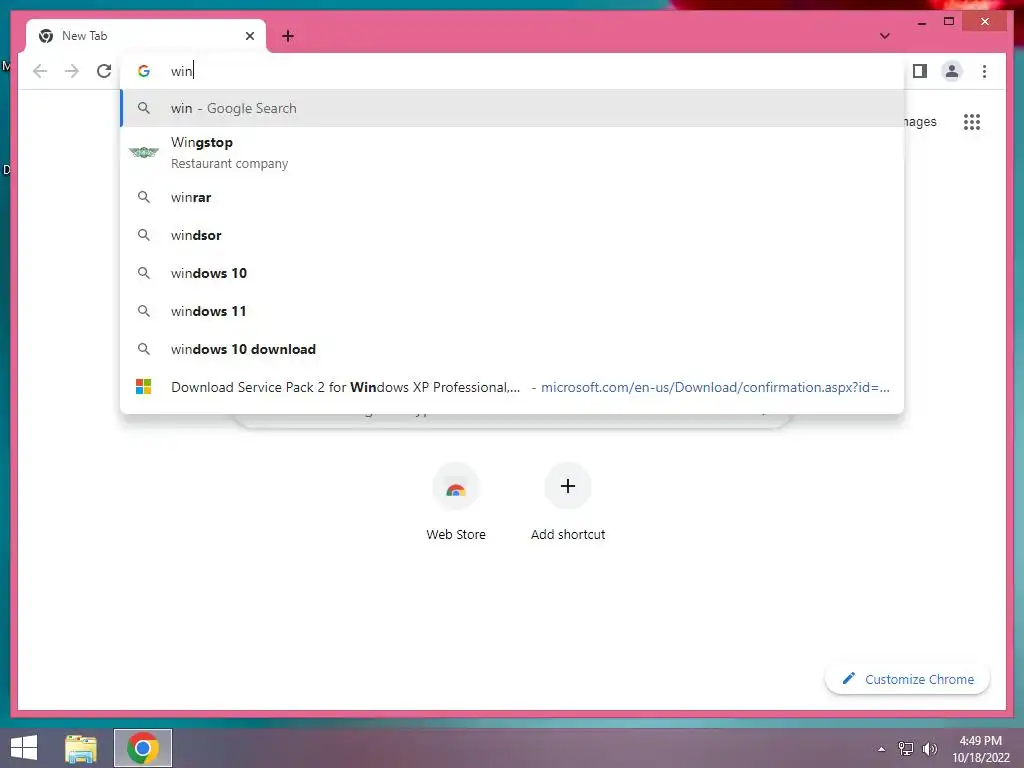Click Customize Chrome button

[908, 679]
